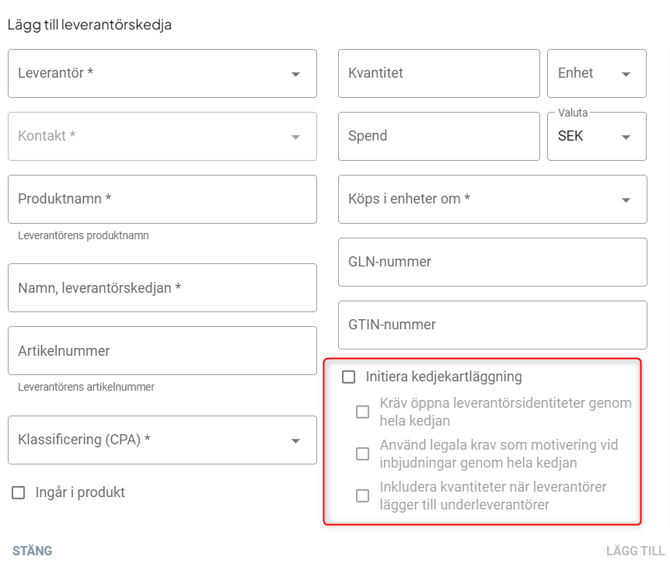
Task: Focus the GLN-nummer field
Action: point(492,262)
